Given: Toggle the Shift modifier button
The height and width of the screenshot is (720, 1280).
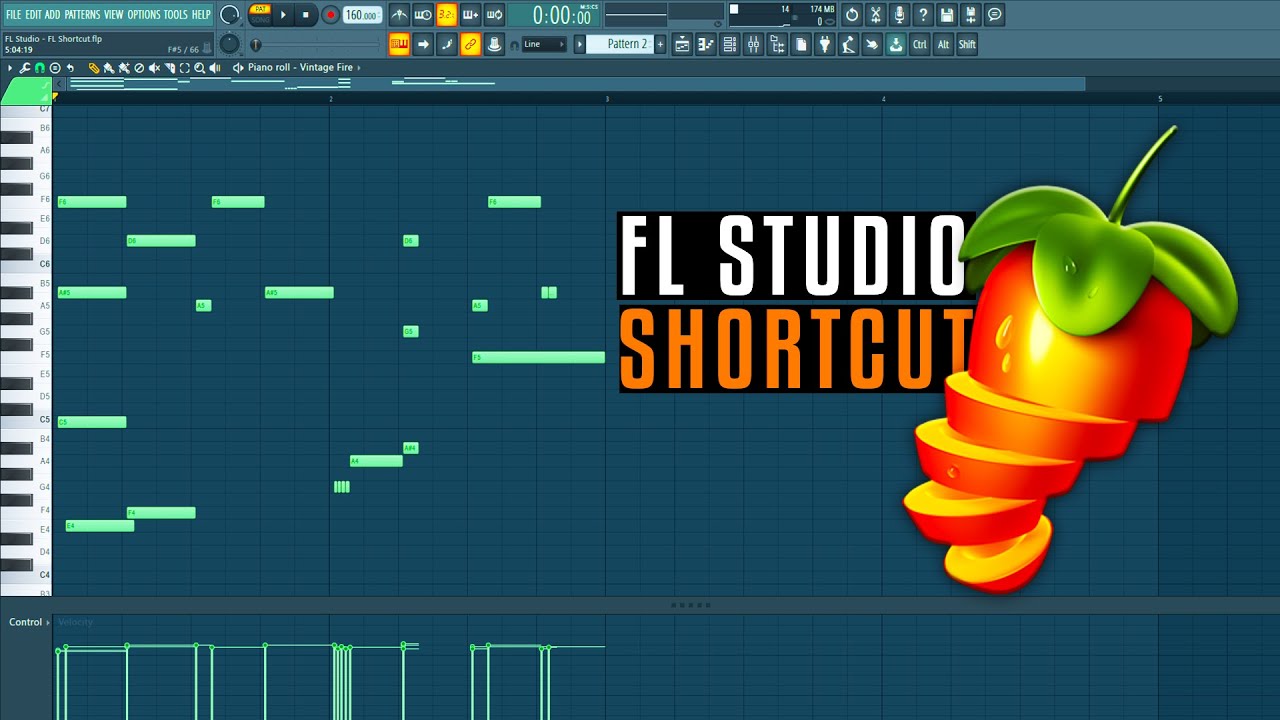Looking at the screenshot, I should [967, 44].
